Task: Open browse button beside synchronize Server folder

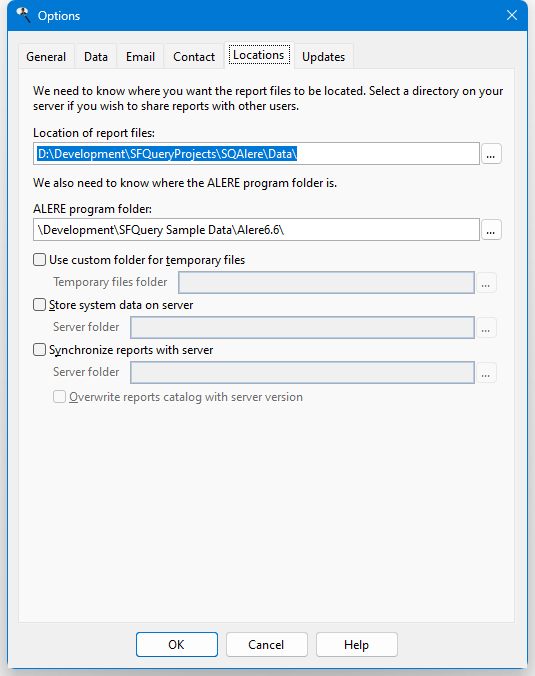Action: coord(486,372)
